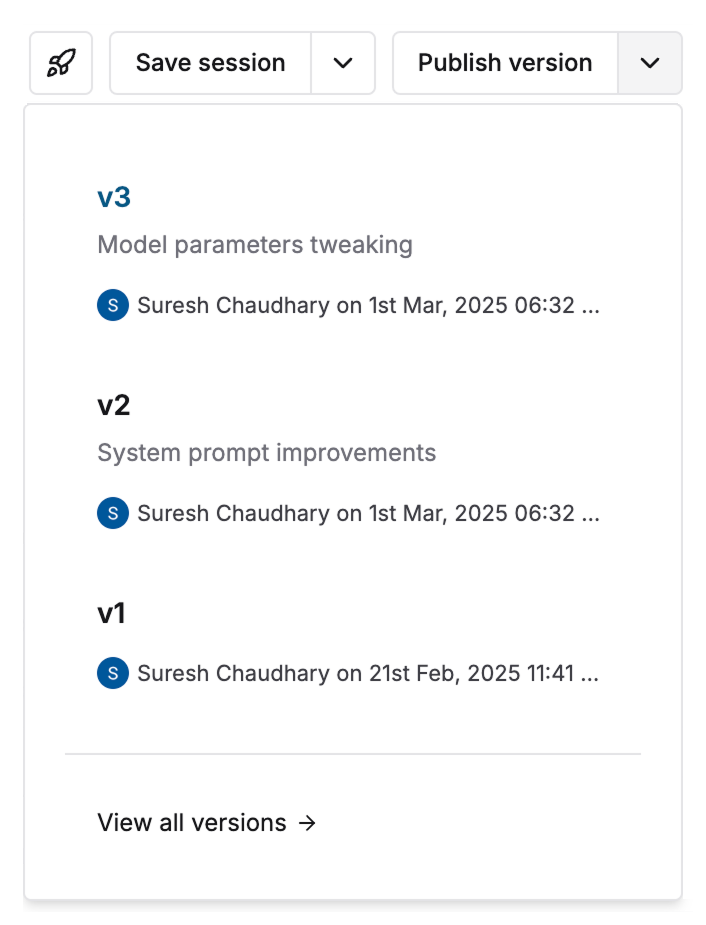Click v1 timestamp 21st Feb, 2025 11:41
706x925 pixels.
(472, 673)
